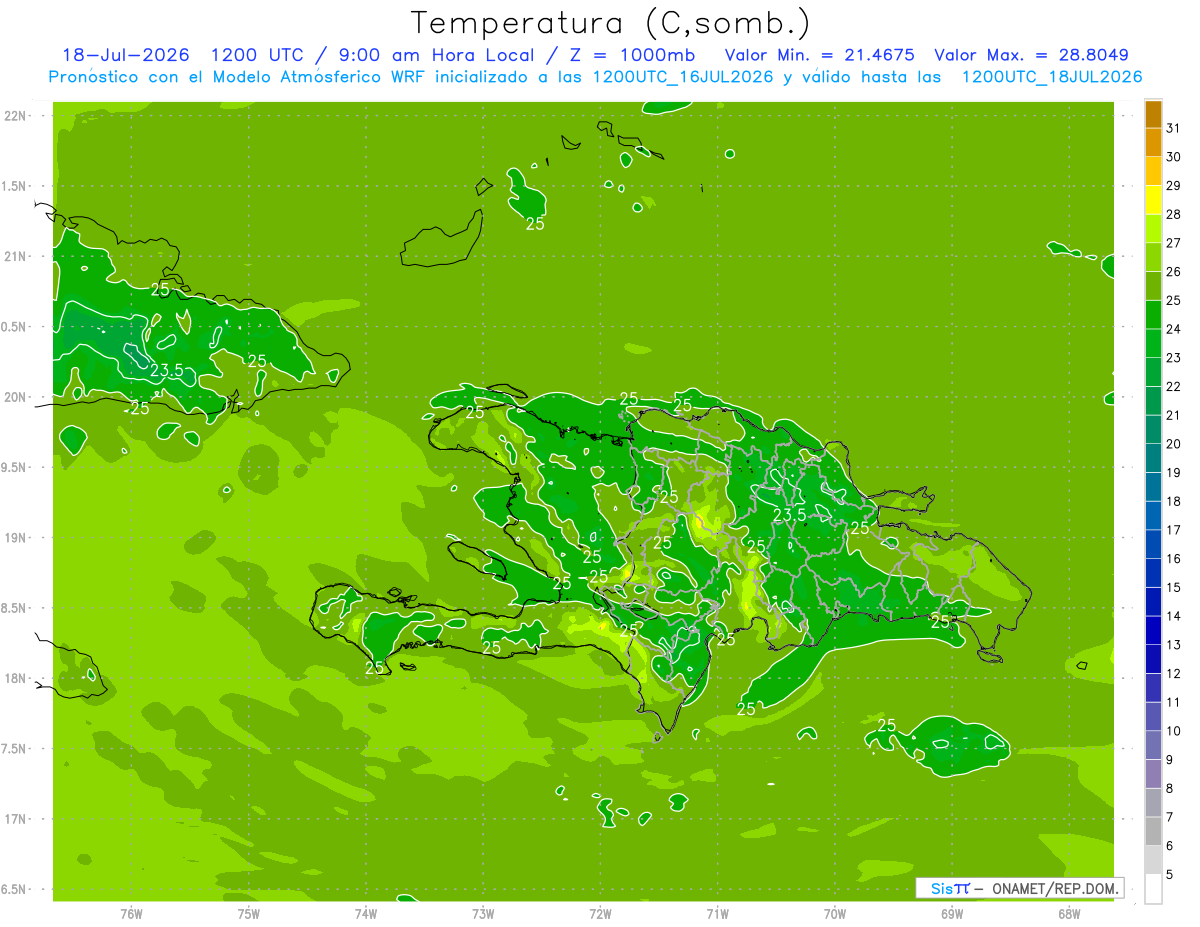Click '25' contour label near Great Inagua island
The height and width of the screenshot is (927, 1200).
pos(535,224)
